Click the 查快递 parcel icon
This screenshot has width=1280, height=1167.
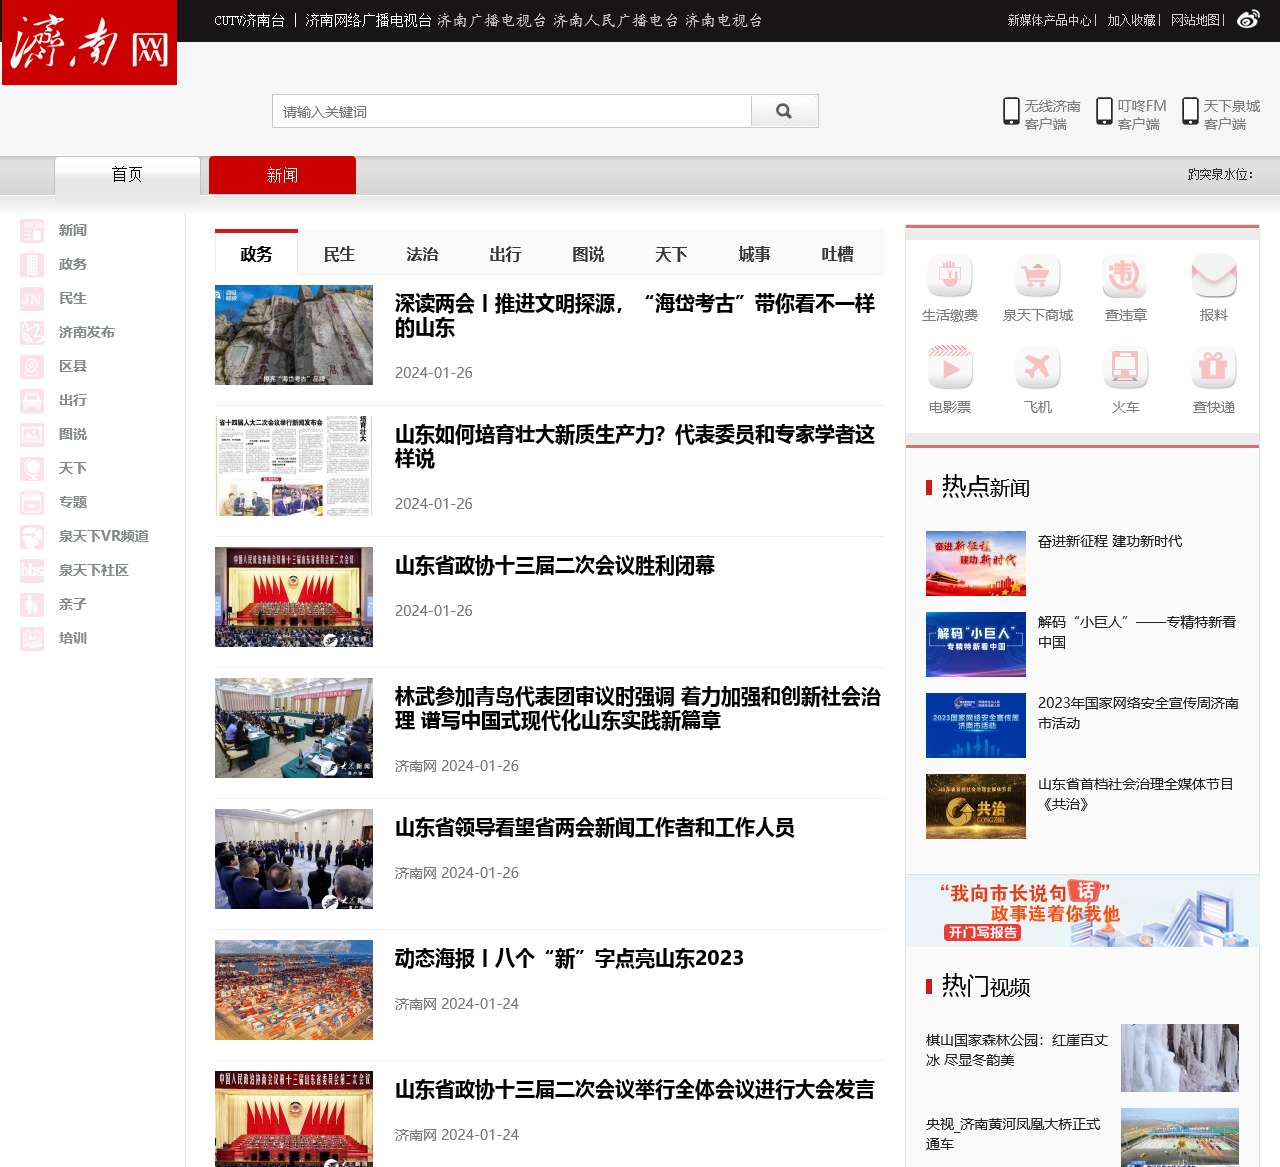pyautogui.click(x=1213, y=369)
